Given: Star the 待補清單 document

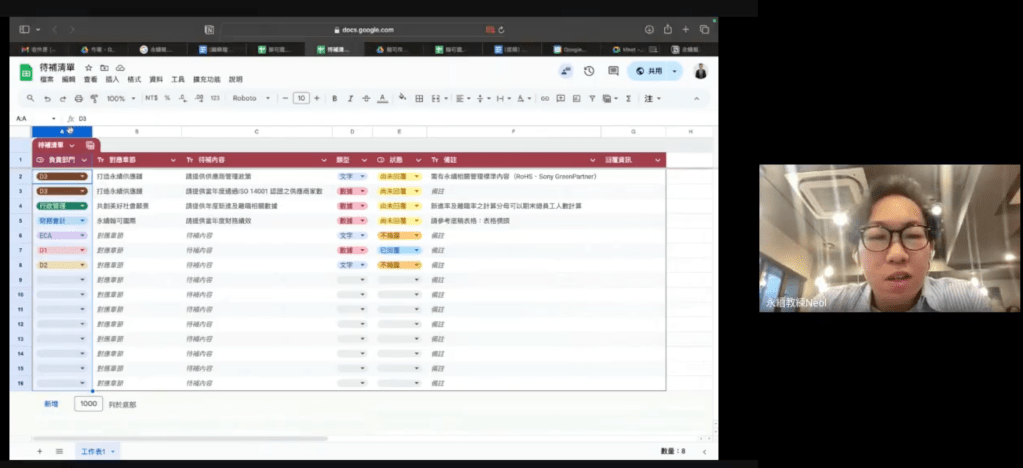Looking at the screenshot, I should [89, 67].
